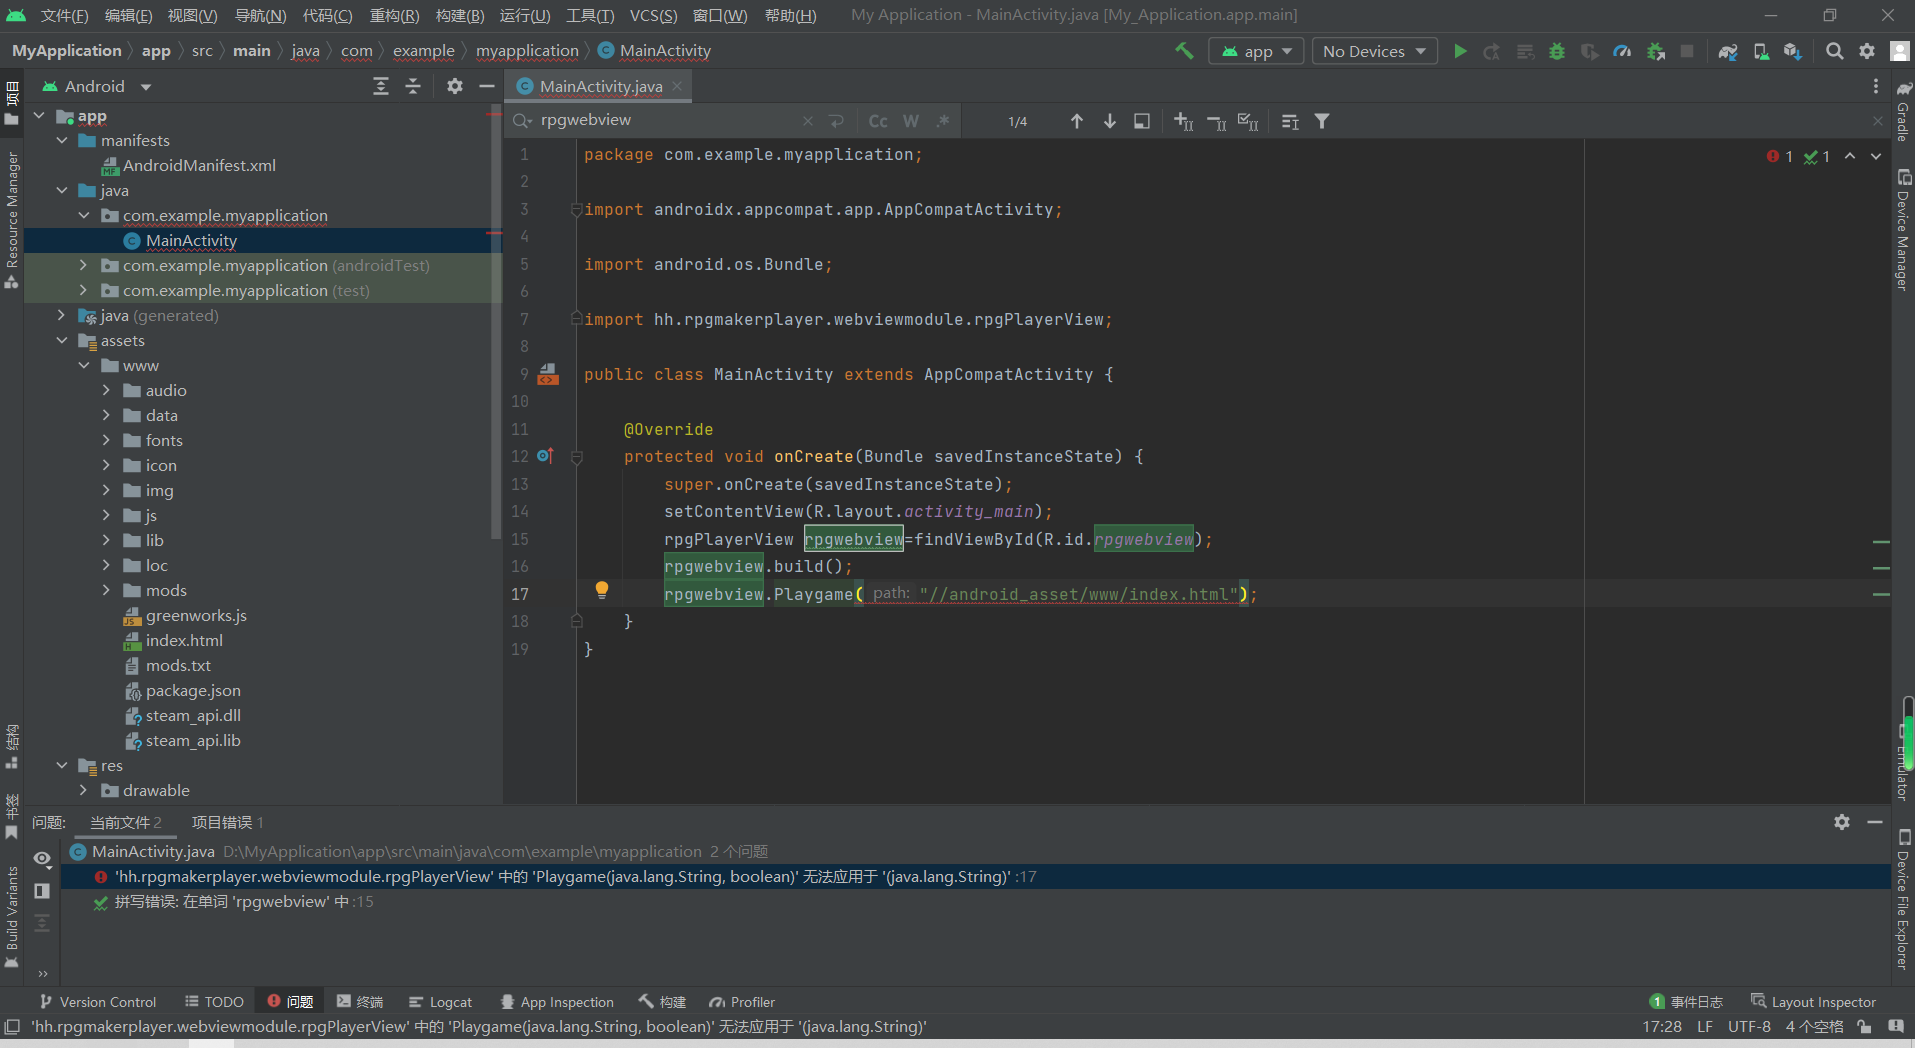
Task: Open the VCS menu
Action: tap(652, 15)
